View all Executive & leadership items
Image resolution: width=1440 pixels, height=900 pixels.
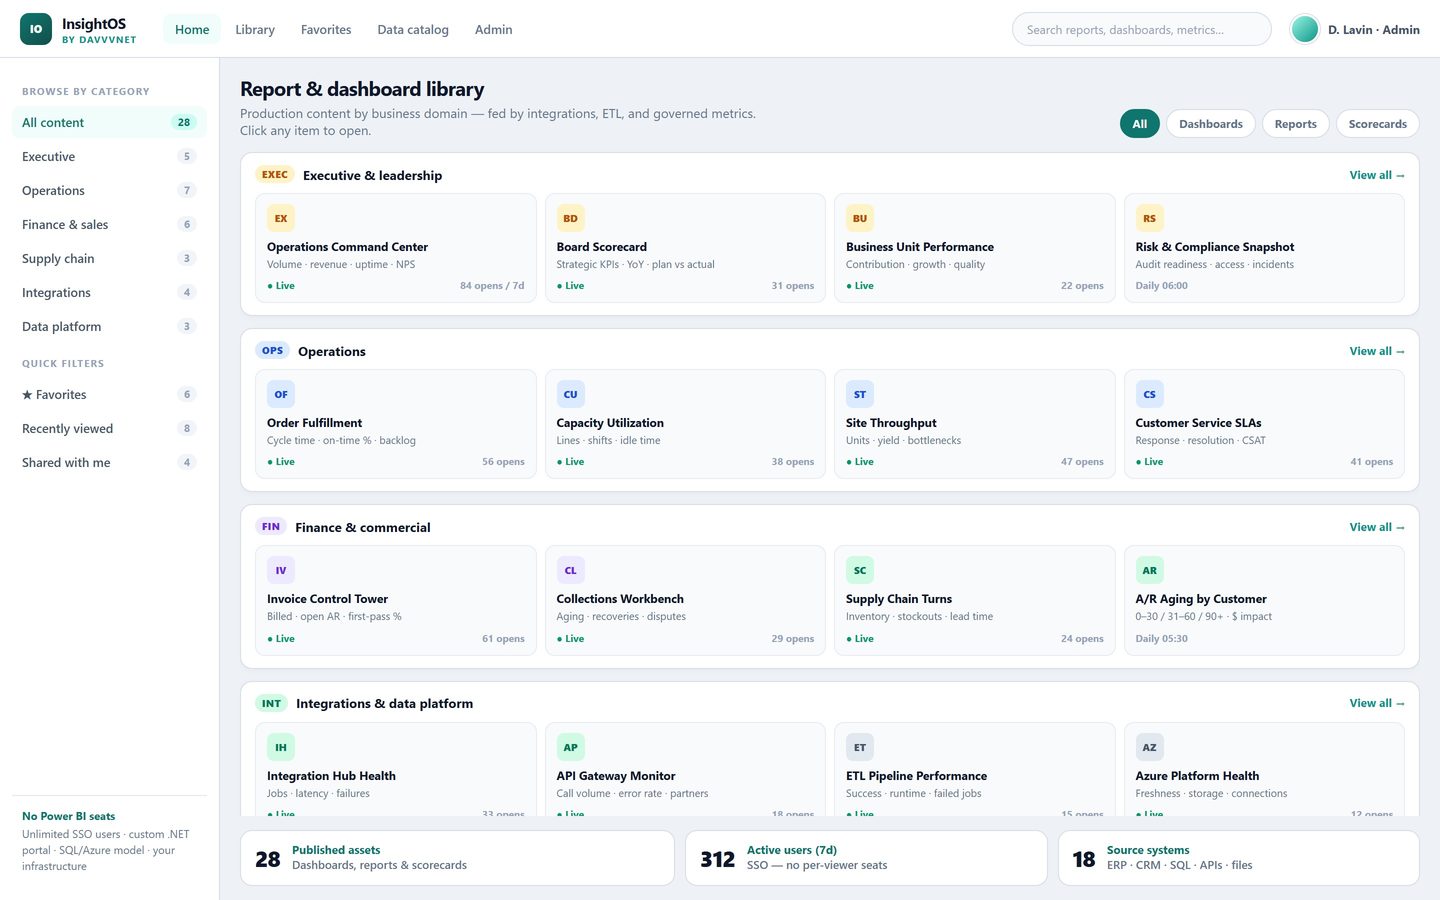tap(1376, 175)
